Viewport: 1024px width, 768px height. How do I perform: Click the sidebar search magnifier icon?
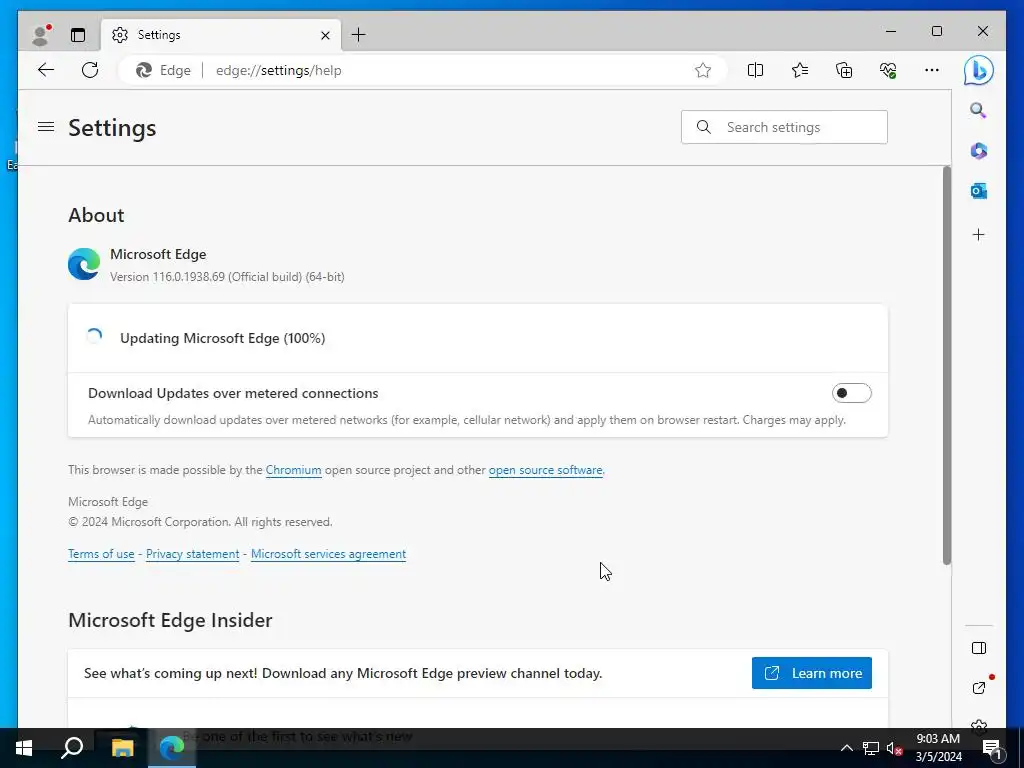978,111
